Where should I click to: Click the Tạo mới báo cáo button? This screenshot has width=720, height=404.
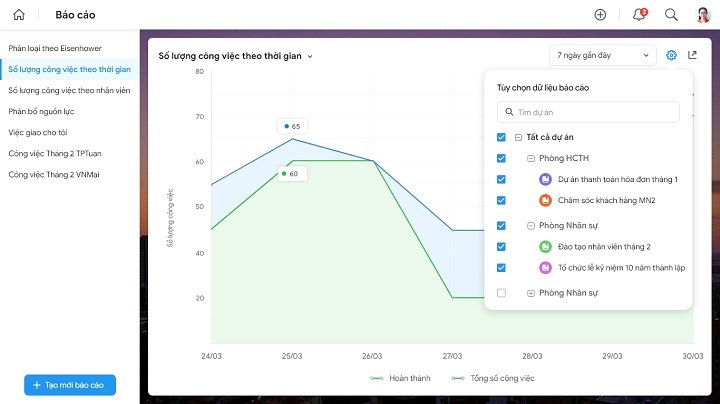pos(70,385)
